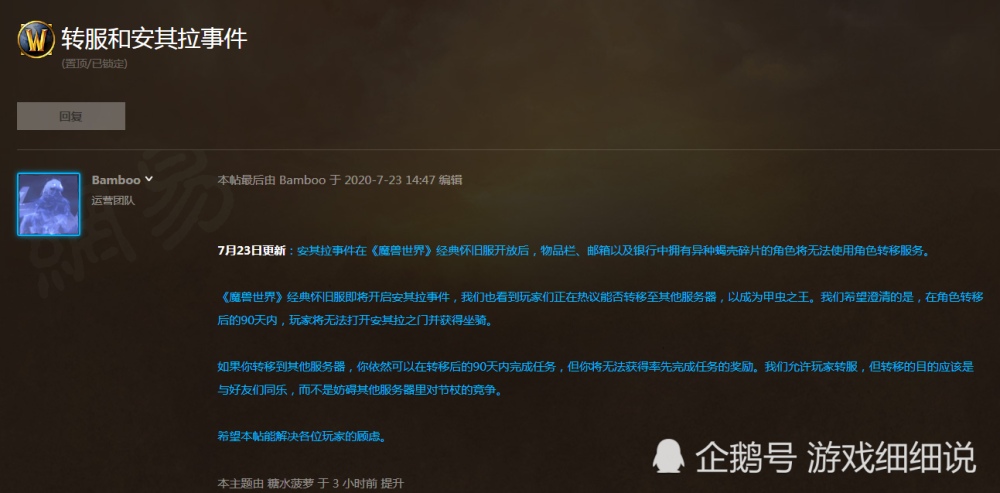This screenshot has height=493, width=1000.
Task: Click Bamboo's name in the last-edited line
Action: click(302, 180)
